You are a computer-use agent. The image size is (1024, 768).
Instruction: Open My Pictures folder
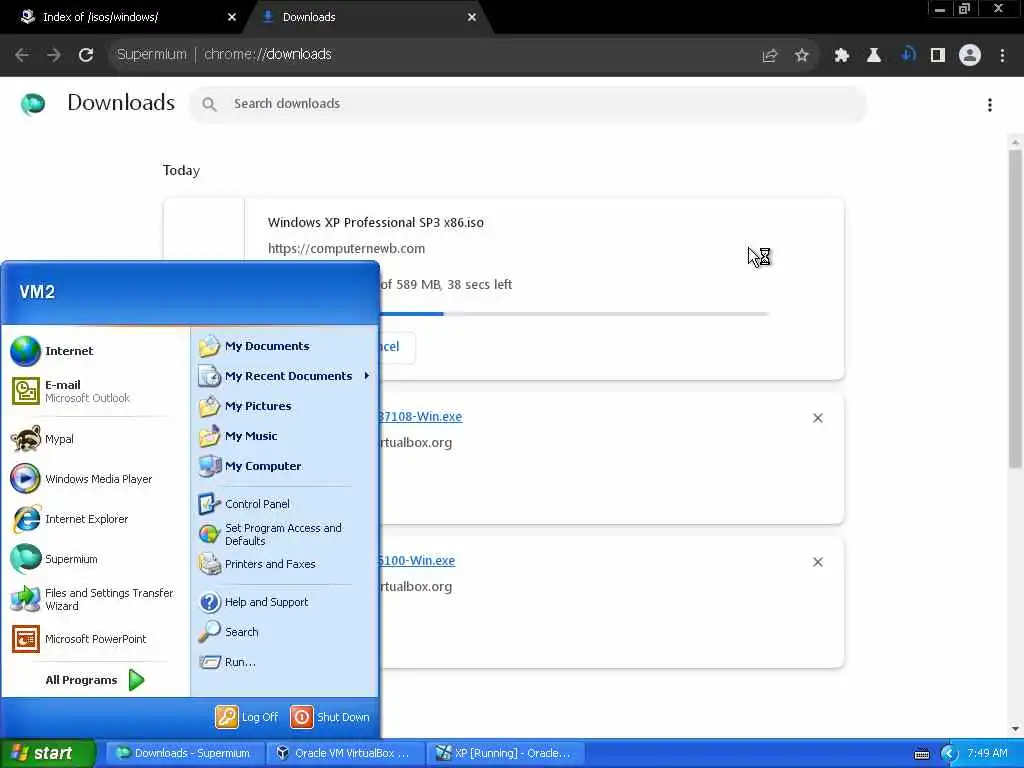click(245, 406)
